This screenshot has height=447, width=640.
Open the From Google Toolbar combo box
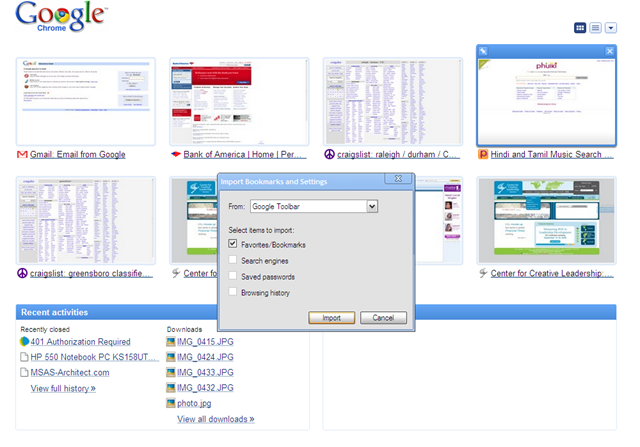314,206
